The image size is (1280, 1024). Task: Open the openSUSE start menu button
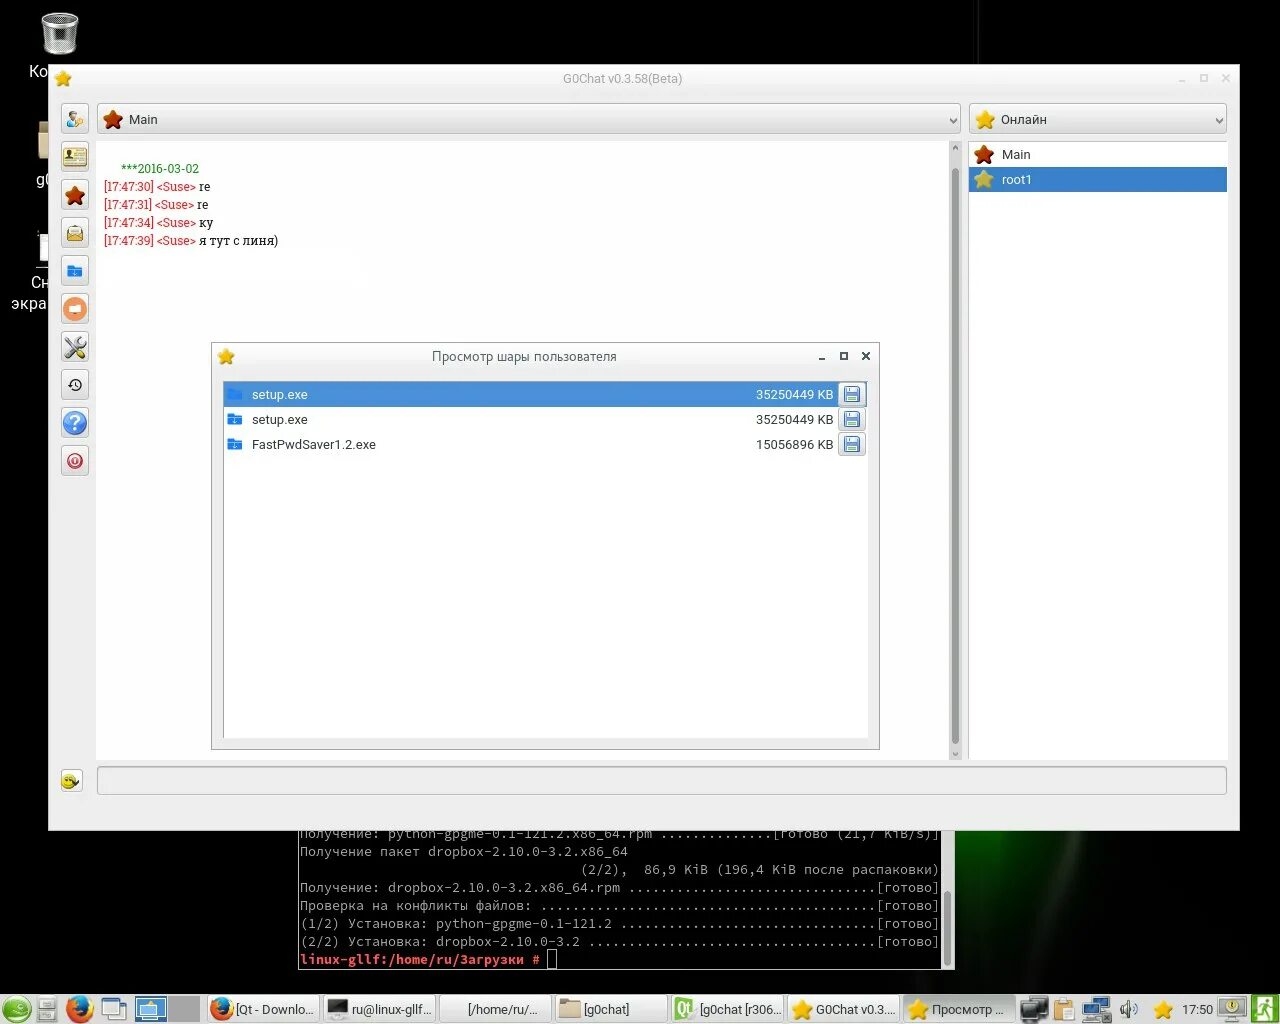point(16,1009)
